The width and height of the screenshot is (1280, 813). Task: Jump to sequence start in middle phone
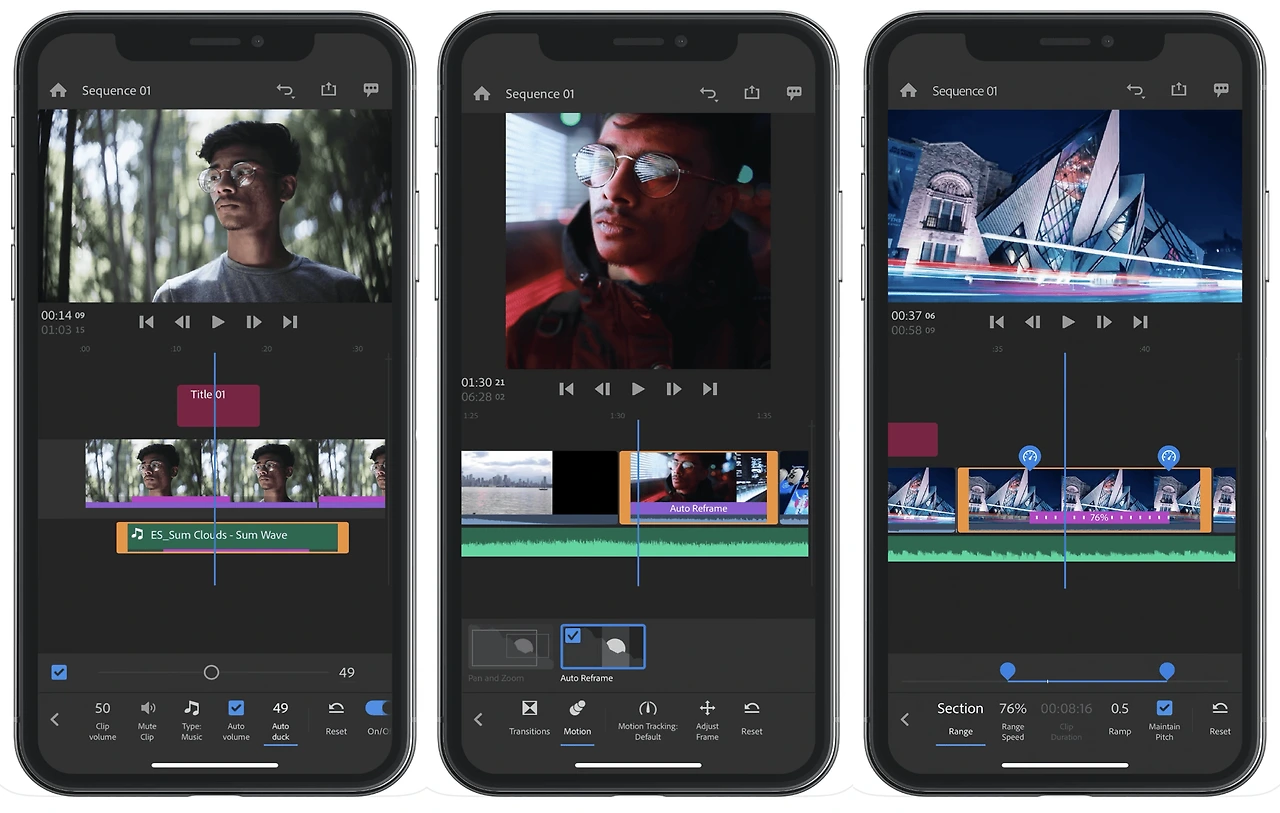[567, 389]
